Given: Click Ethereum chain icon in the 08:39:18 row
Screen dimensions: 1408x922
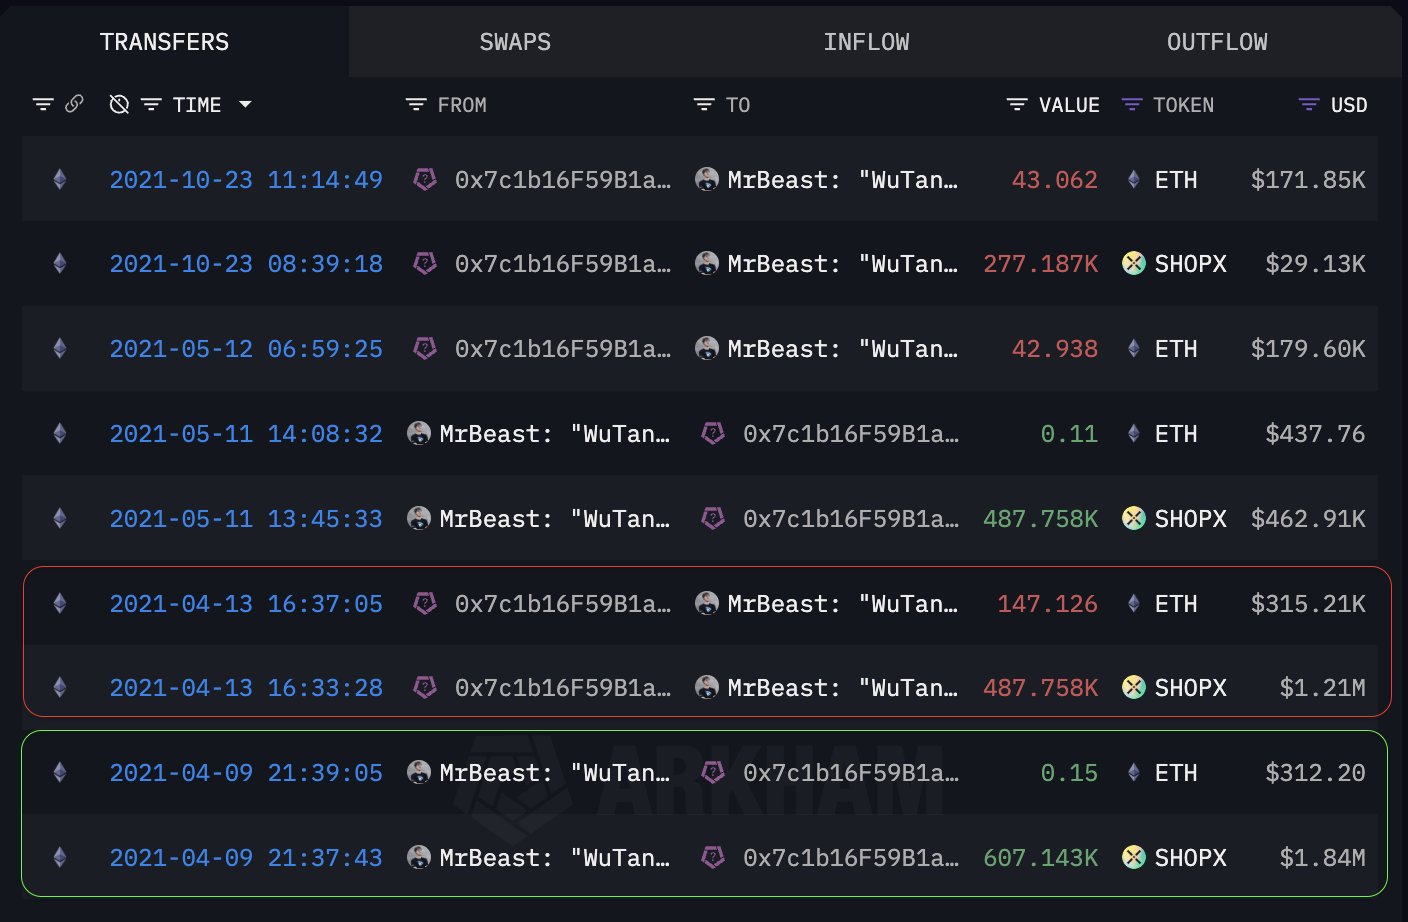Looking at the screenshot, I should 60,264.
